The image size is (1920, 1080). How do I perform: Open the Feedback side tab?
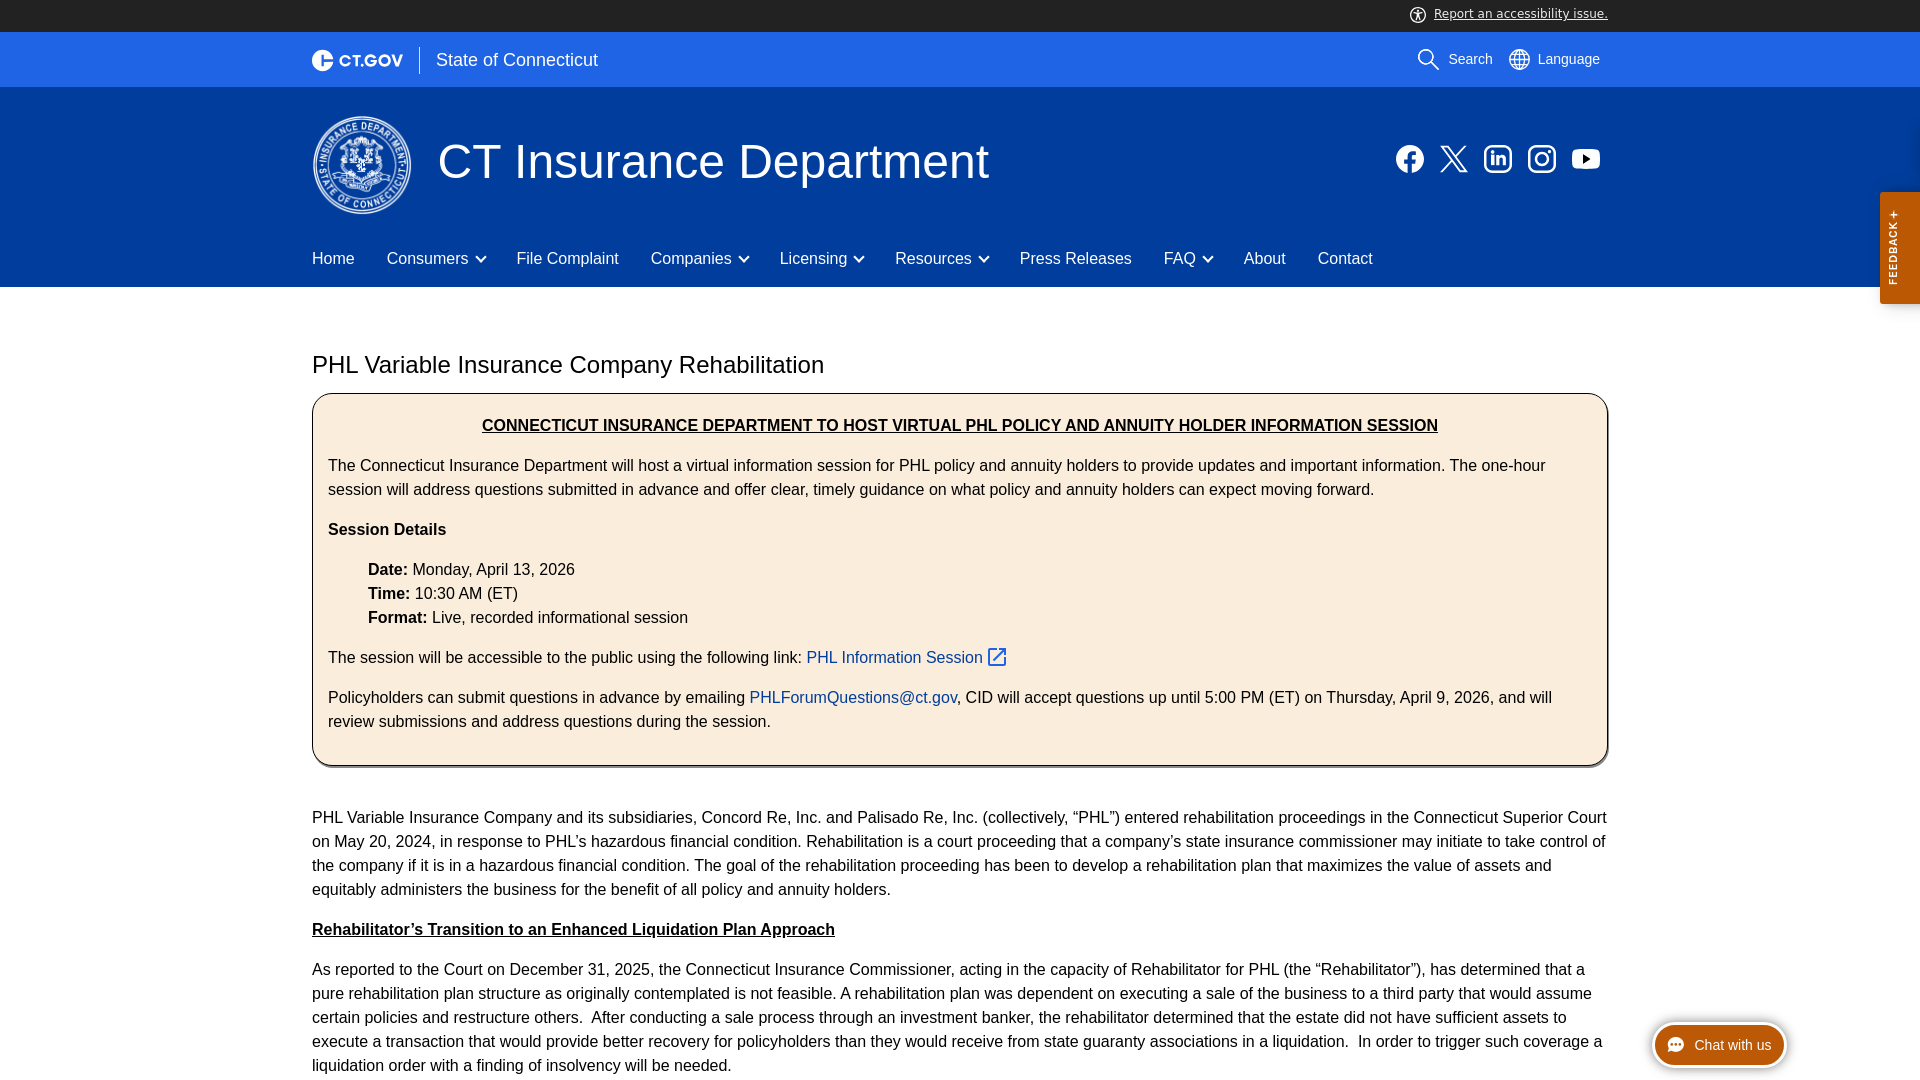coord(1899,248)
